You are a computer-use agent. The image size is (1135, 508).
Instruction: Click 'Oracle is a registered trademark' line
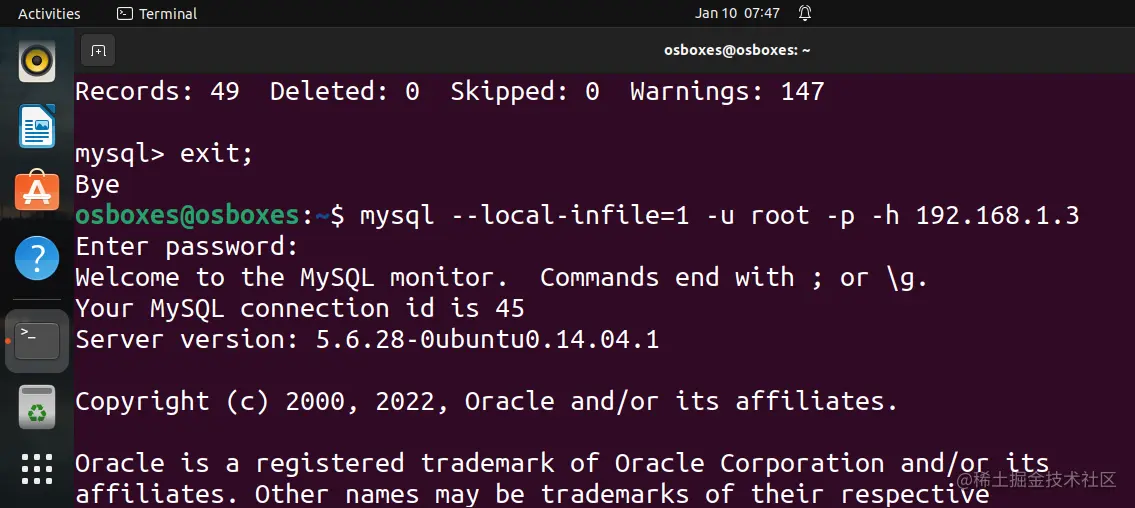(562, 463)
